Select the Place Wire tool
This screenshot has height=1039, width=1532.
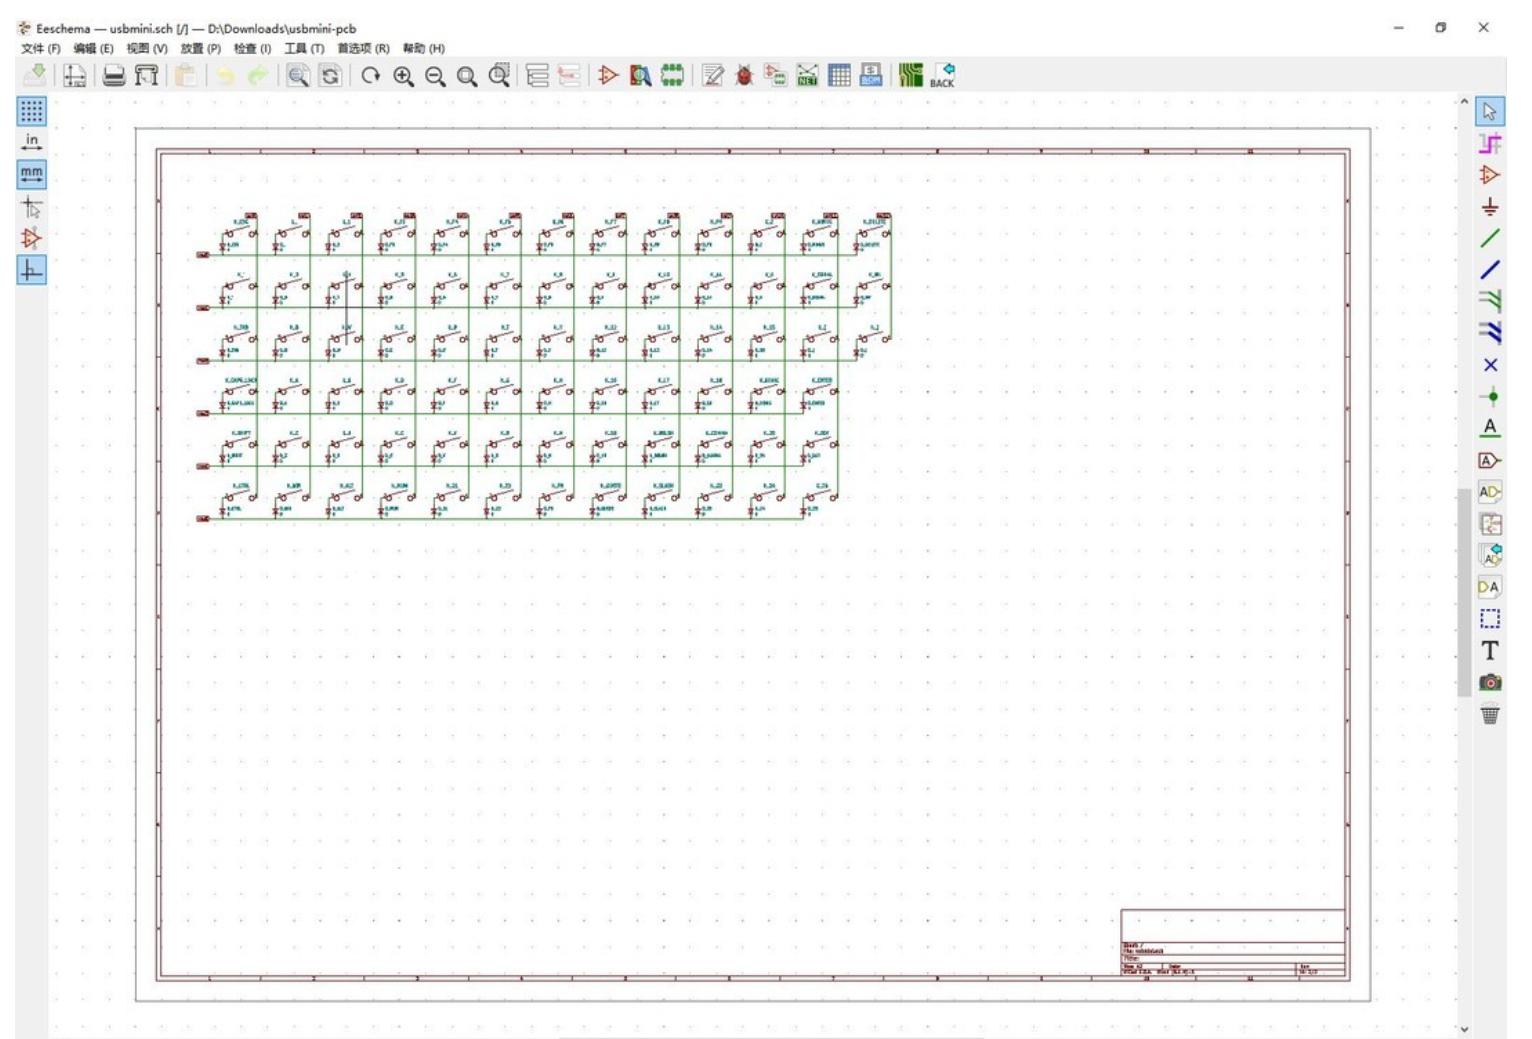click(x=1490, y=236)
